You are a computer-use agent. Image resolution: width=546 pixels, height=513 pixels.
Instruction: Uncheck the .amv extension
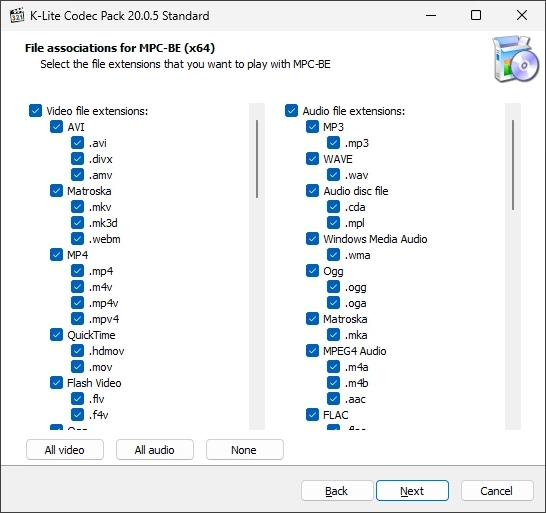click(x=77, y=175)
